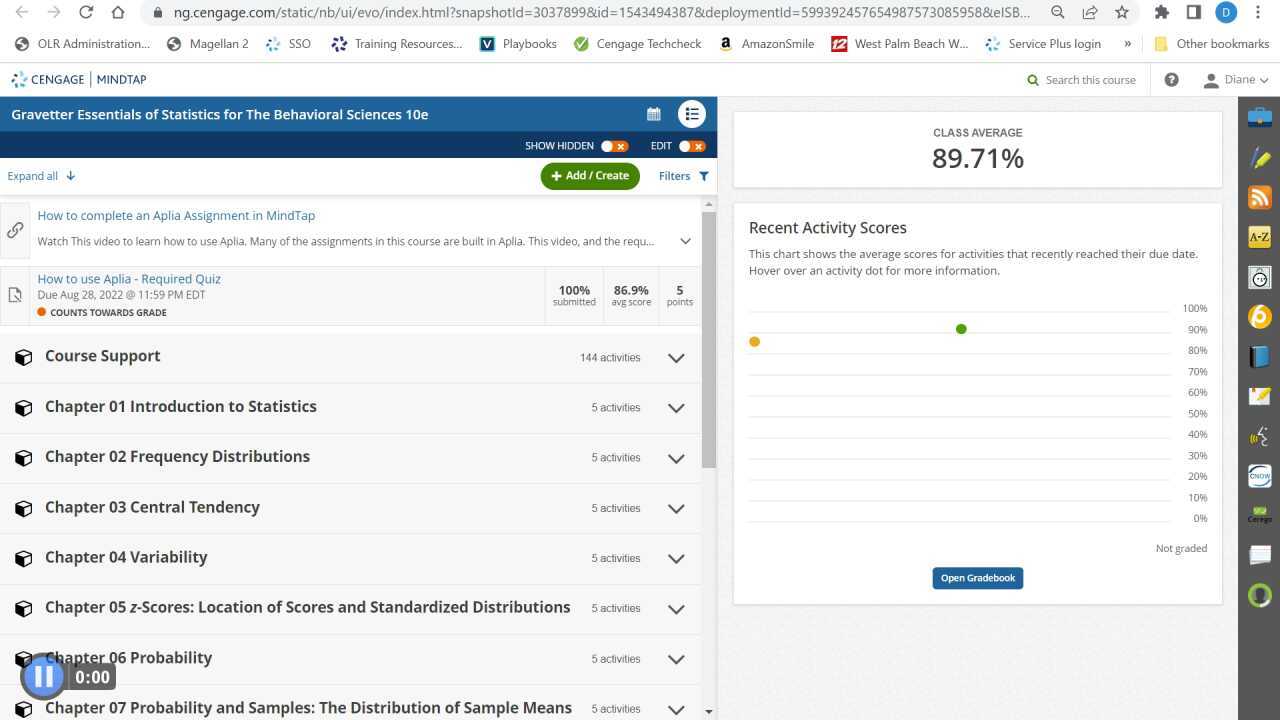Open the highlighter study tool icon

pos(1259,157)
